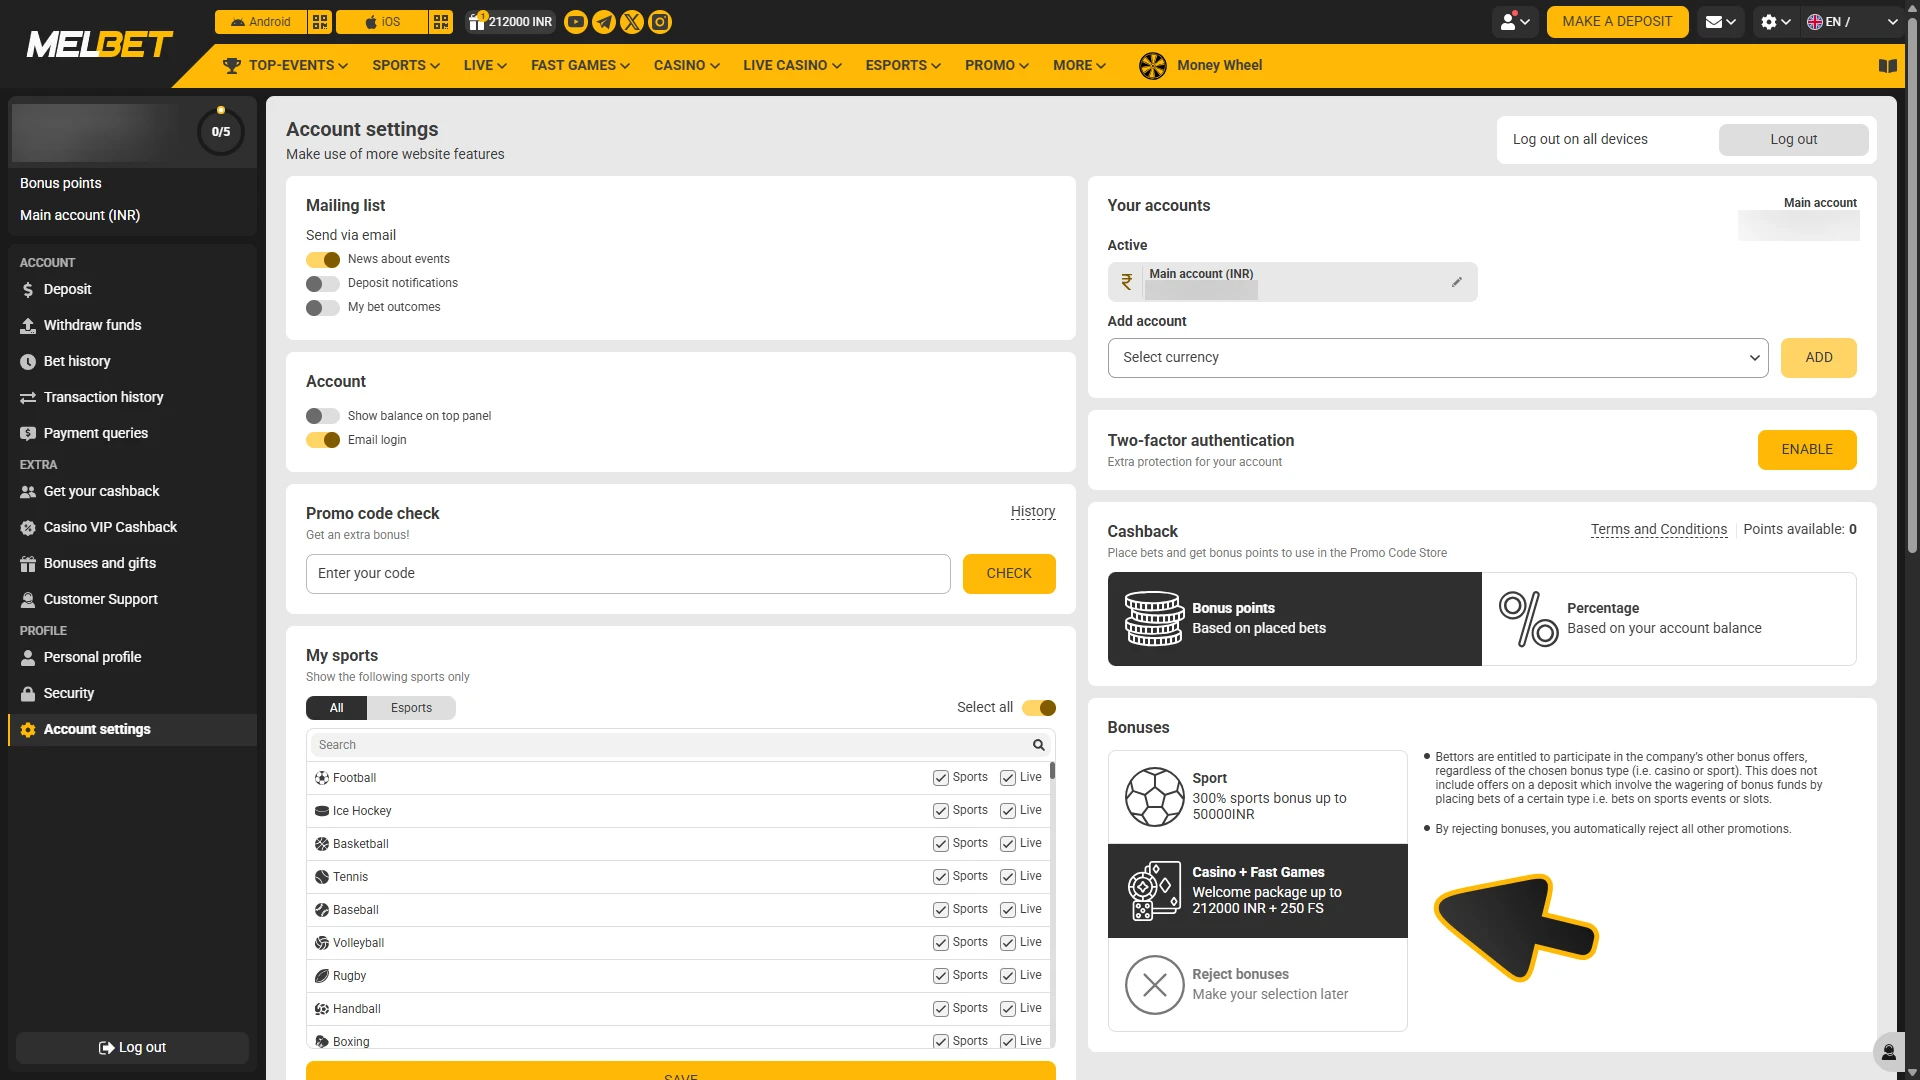Open the Android app QR code icon
1920x1080 pixels.
point(320,22)
